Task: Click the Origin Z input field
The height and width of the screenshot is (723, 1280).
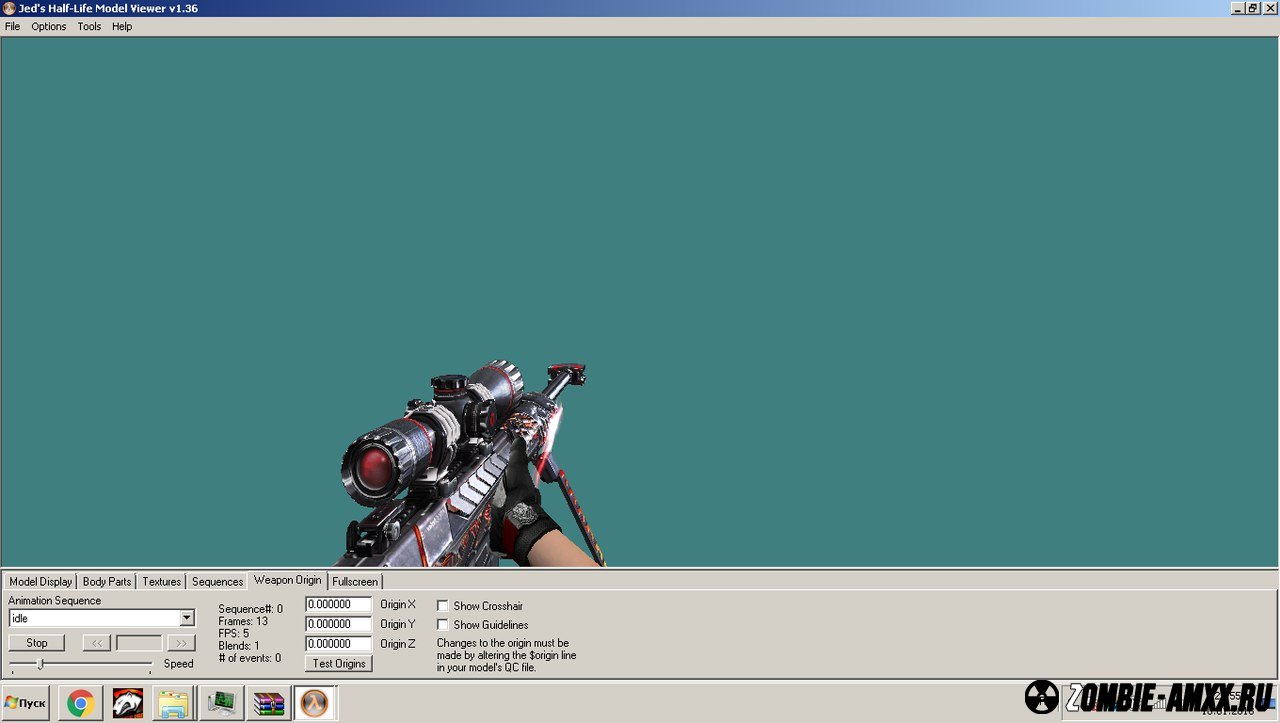Action: pyautogui.click(x=339, y=644)
